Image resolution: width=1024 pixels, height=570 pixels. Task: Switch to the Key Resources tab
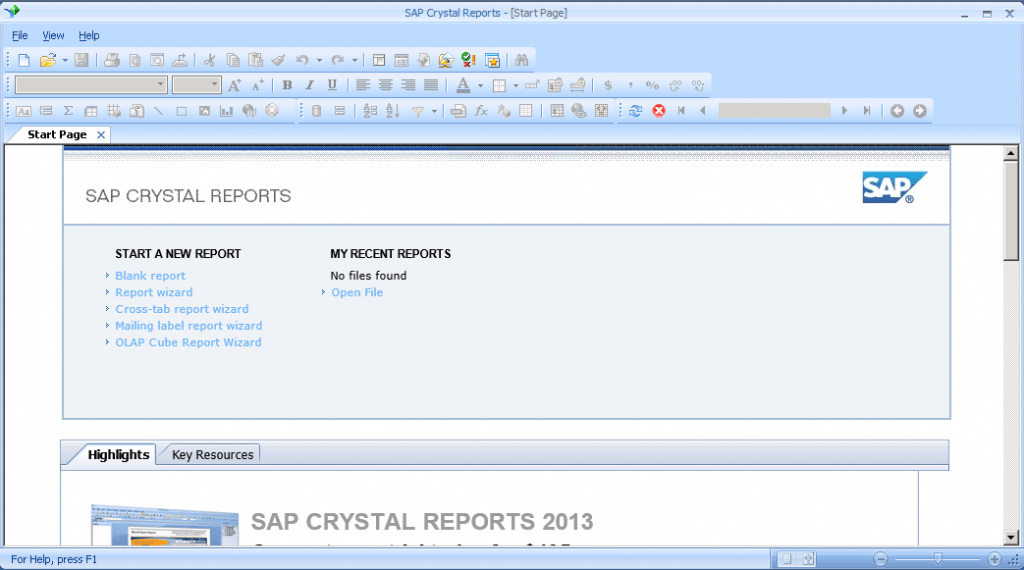pyautogui.click(x=212, y=455)
